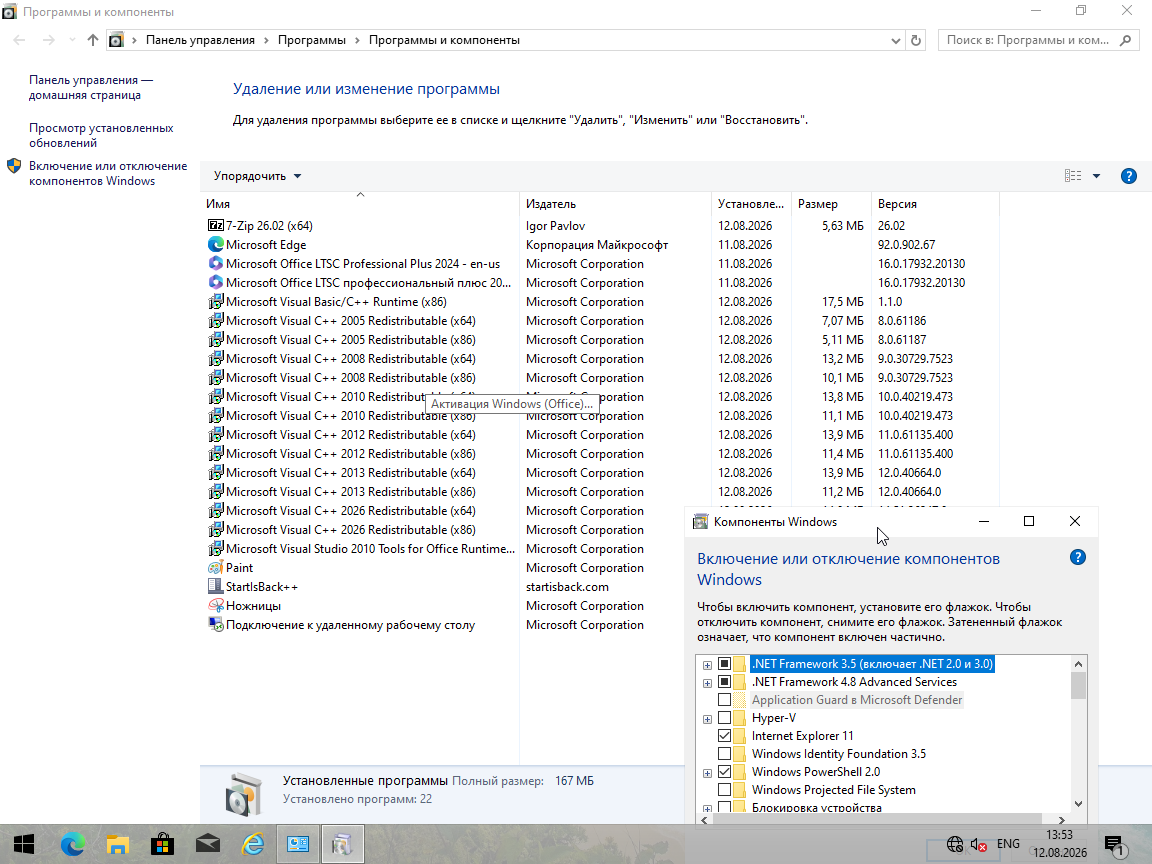The height and width of the screenshot is (864, 1152).
Task: Enable the Hyper-V checkbox
Action: [x=724, y=718]
